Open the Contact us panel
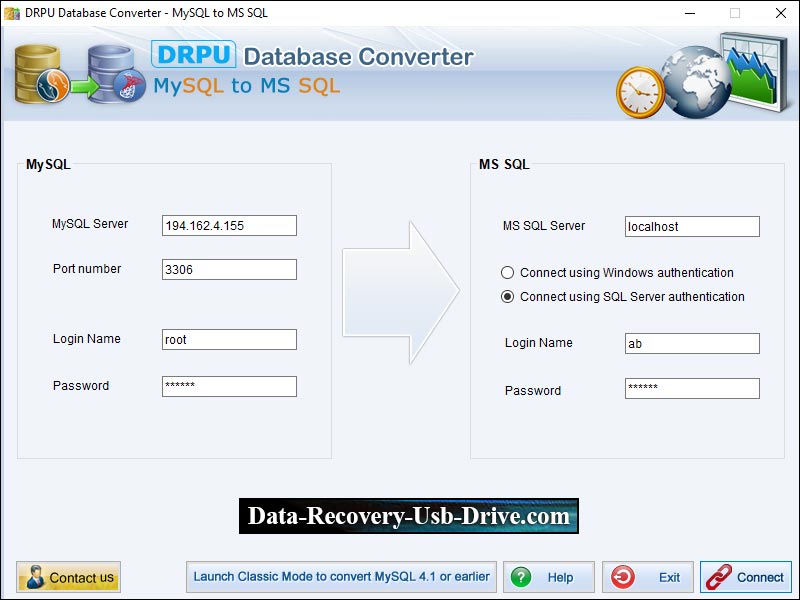Screen dimensions: 800x600 (x=68, y=577)
